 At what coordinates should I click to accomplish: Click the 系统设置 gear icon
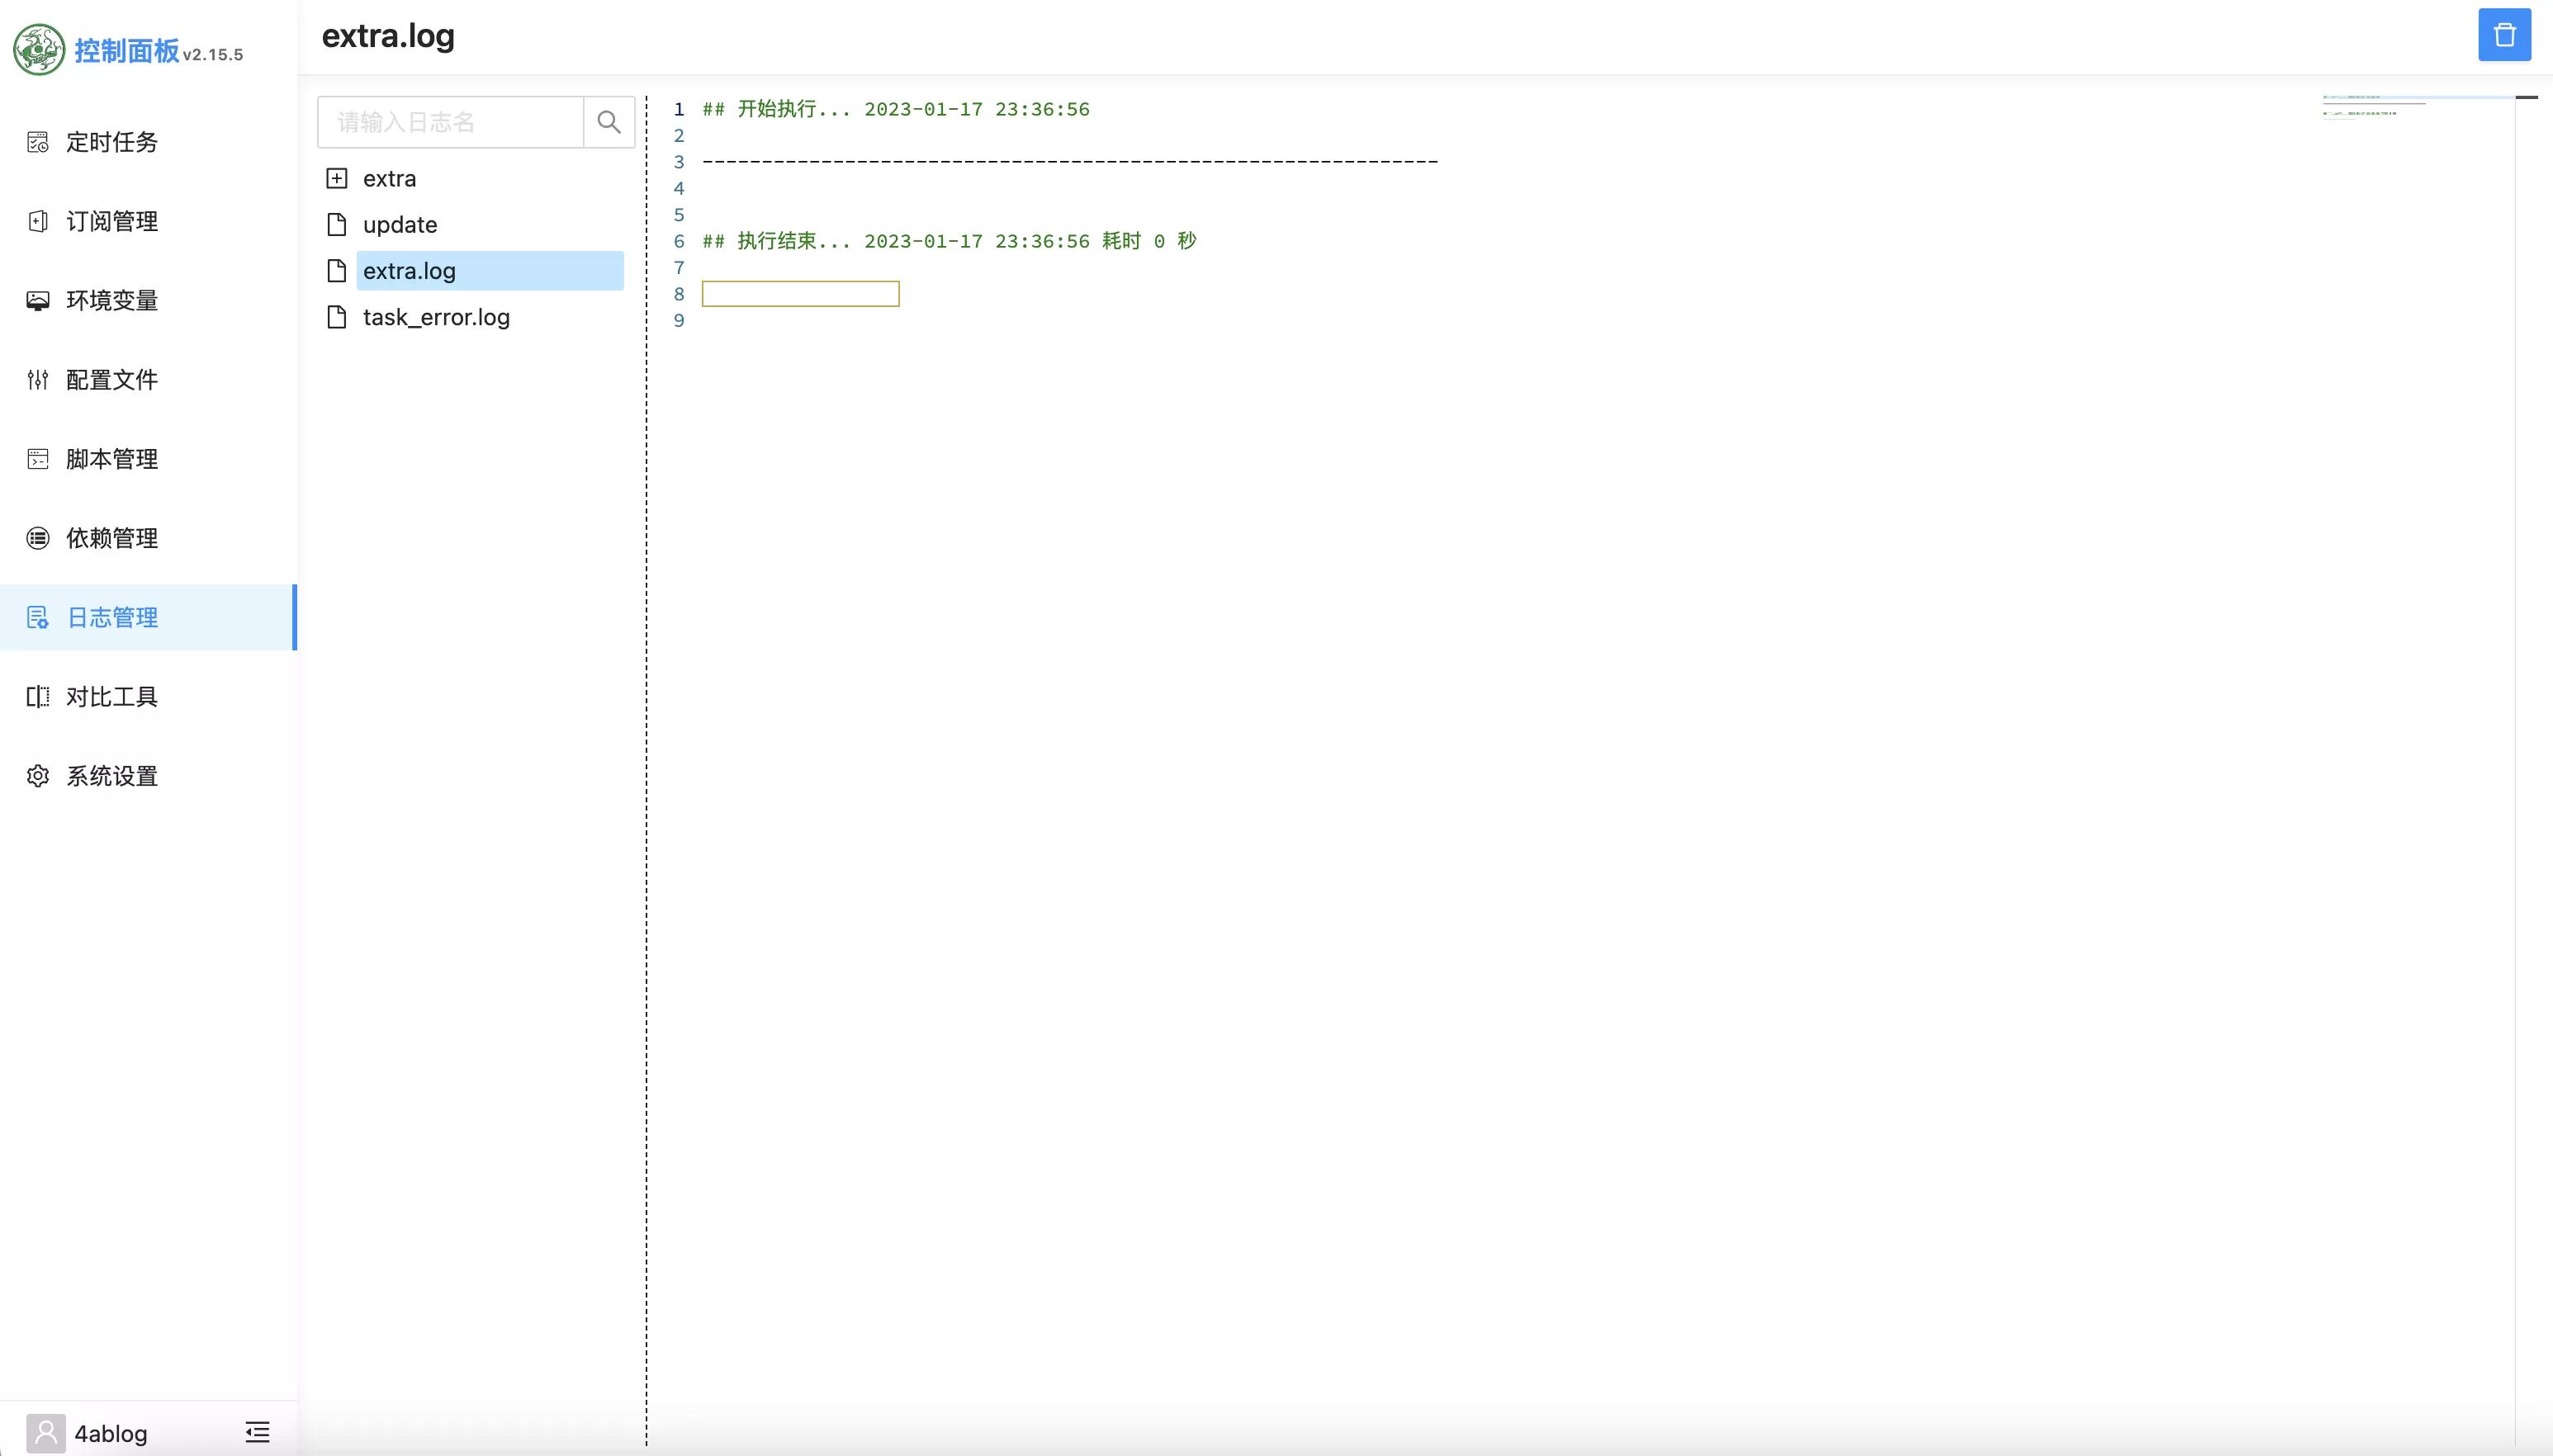click(38, 776)
